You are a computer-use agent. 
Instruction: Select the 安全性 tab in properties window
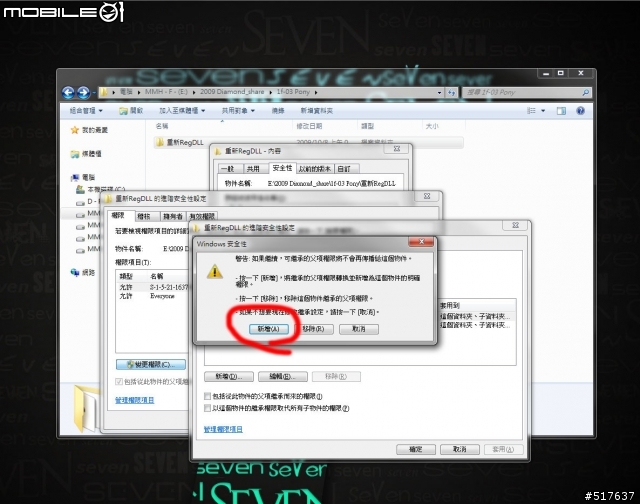pyautogui.click(x=282, y=168)
